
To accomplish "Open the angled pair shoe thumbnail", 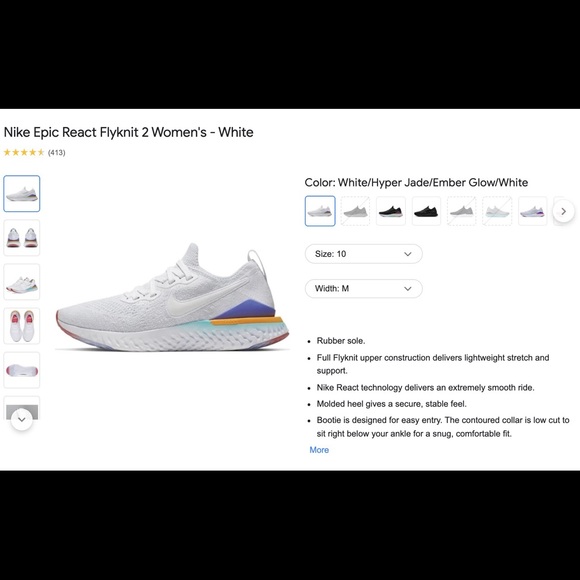I will pos(22,281).
